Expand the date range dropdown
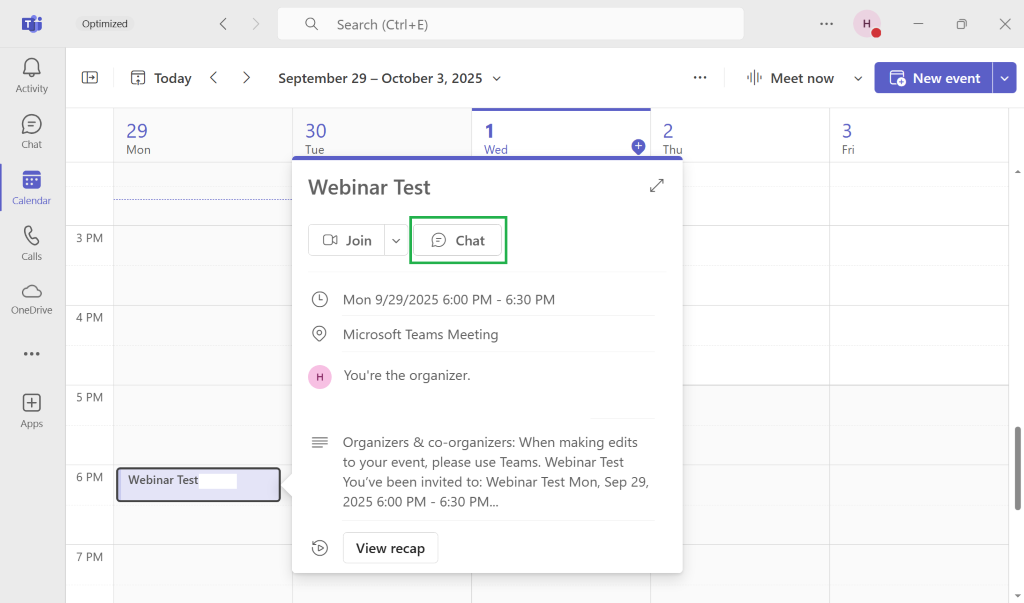Image resolution: width=1024 pixels, height=603 pixels. (x=496, y=78)
